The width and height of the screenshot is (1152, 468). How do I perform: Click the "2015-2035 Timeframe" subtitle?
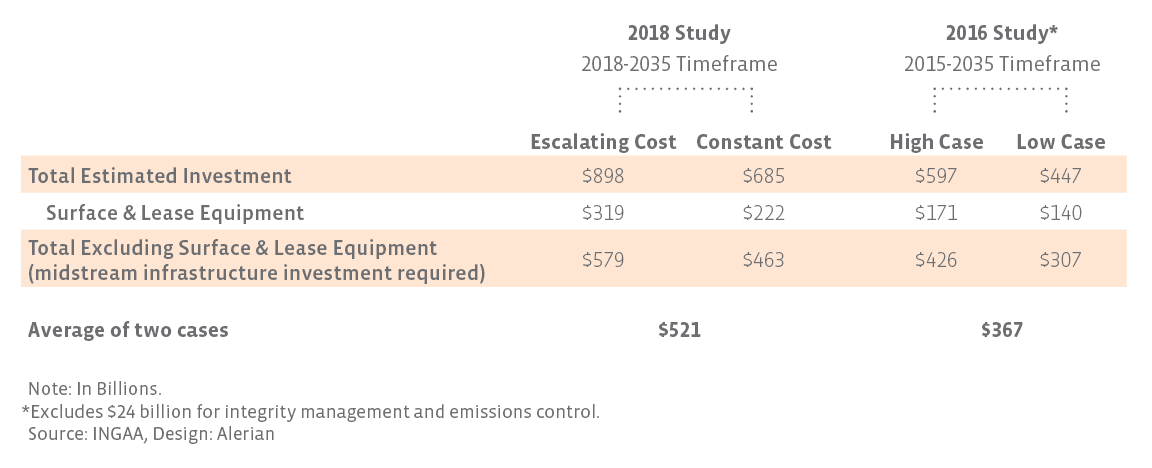click(x=1002, y=64)
